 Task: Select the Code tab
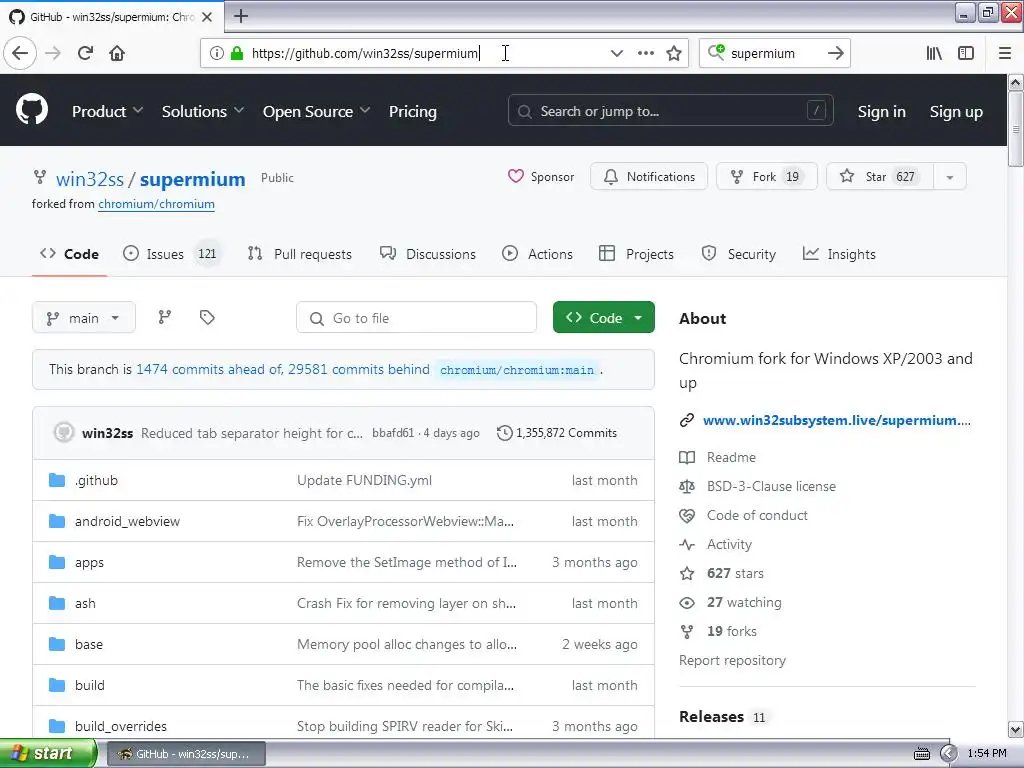(x=69, y=254)
